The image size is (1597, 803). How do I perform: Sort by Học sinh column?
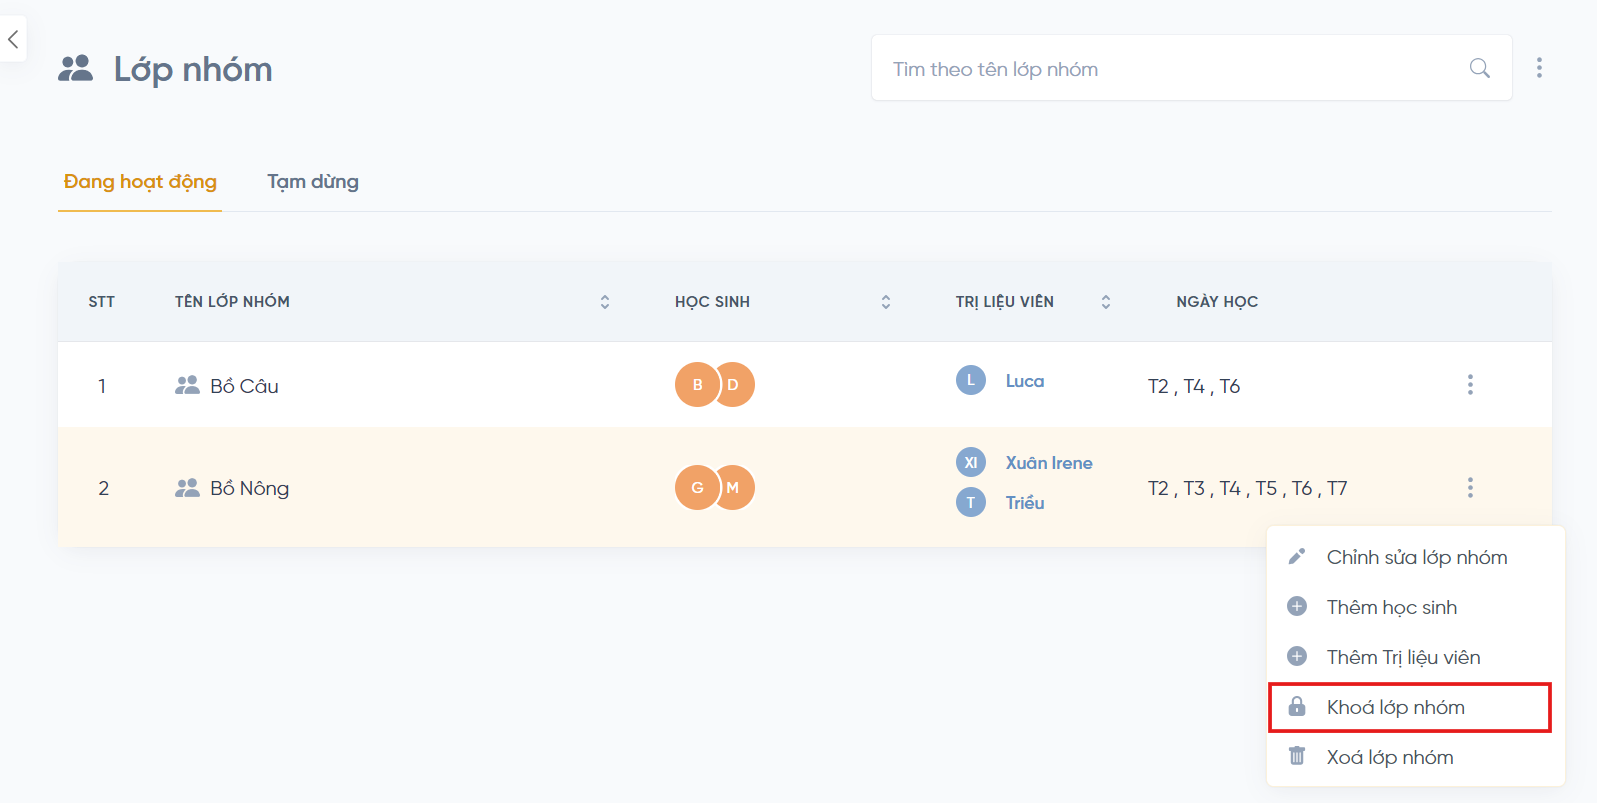[x=885, y=302]
